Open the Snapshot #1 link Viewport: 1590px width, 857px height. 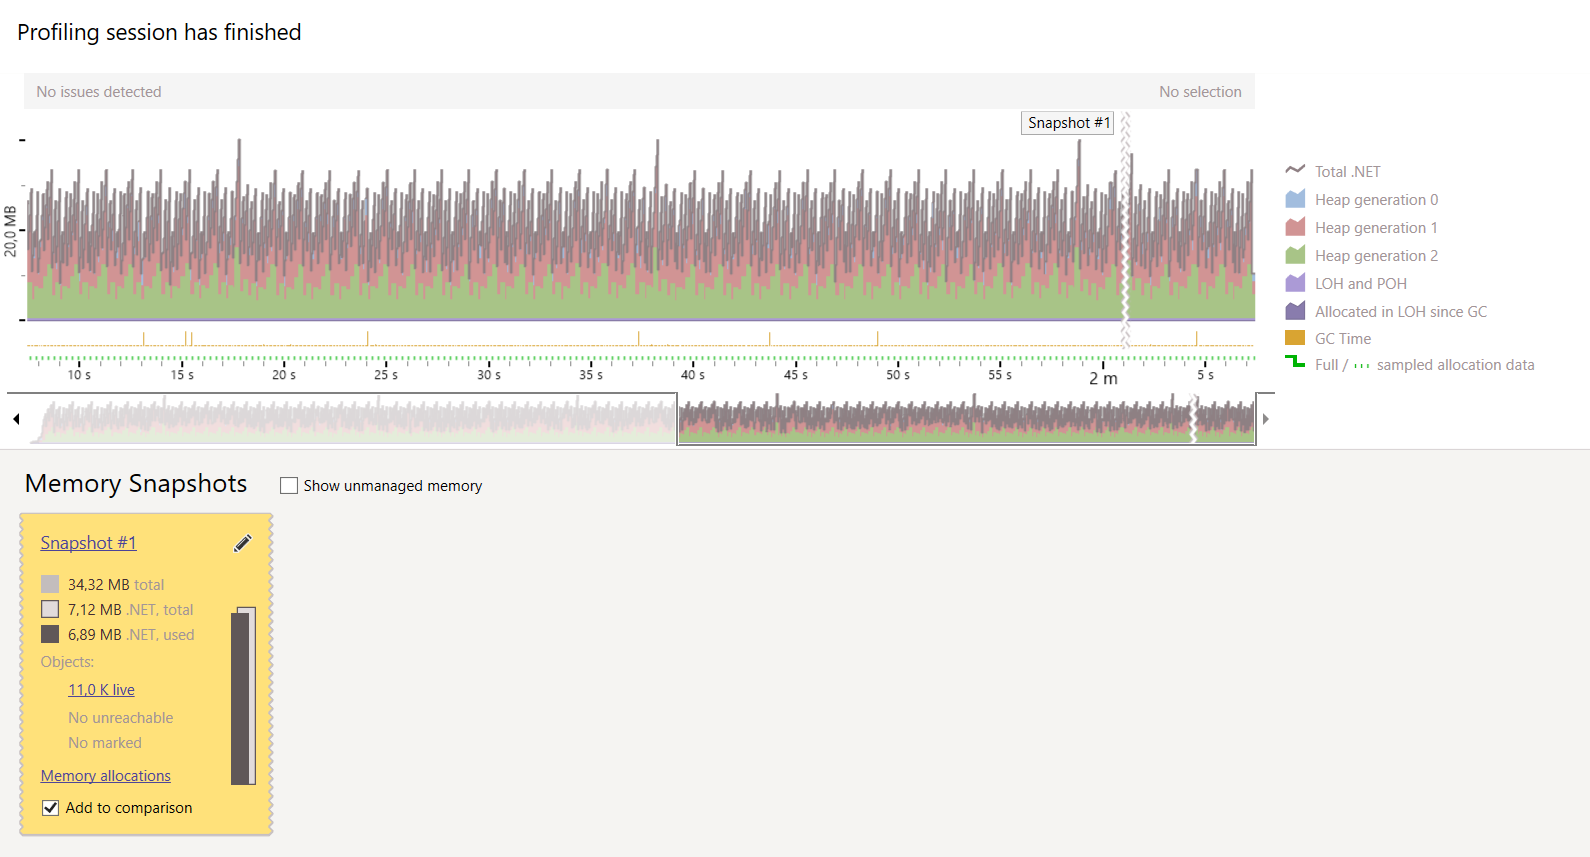88,543
